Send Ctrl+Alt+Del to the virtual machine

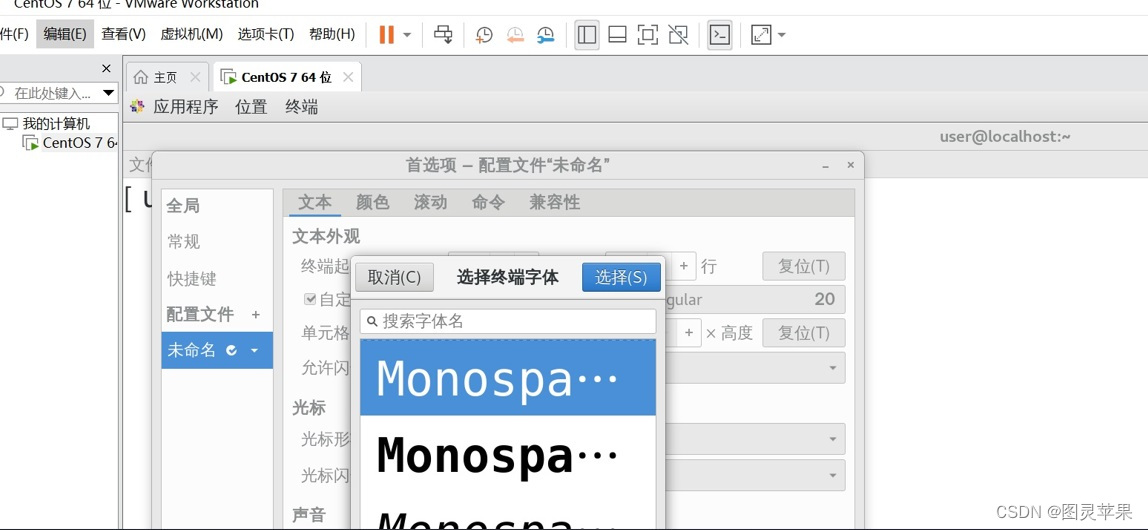tap(443, 34)
